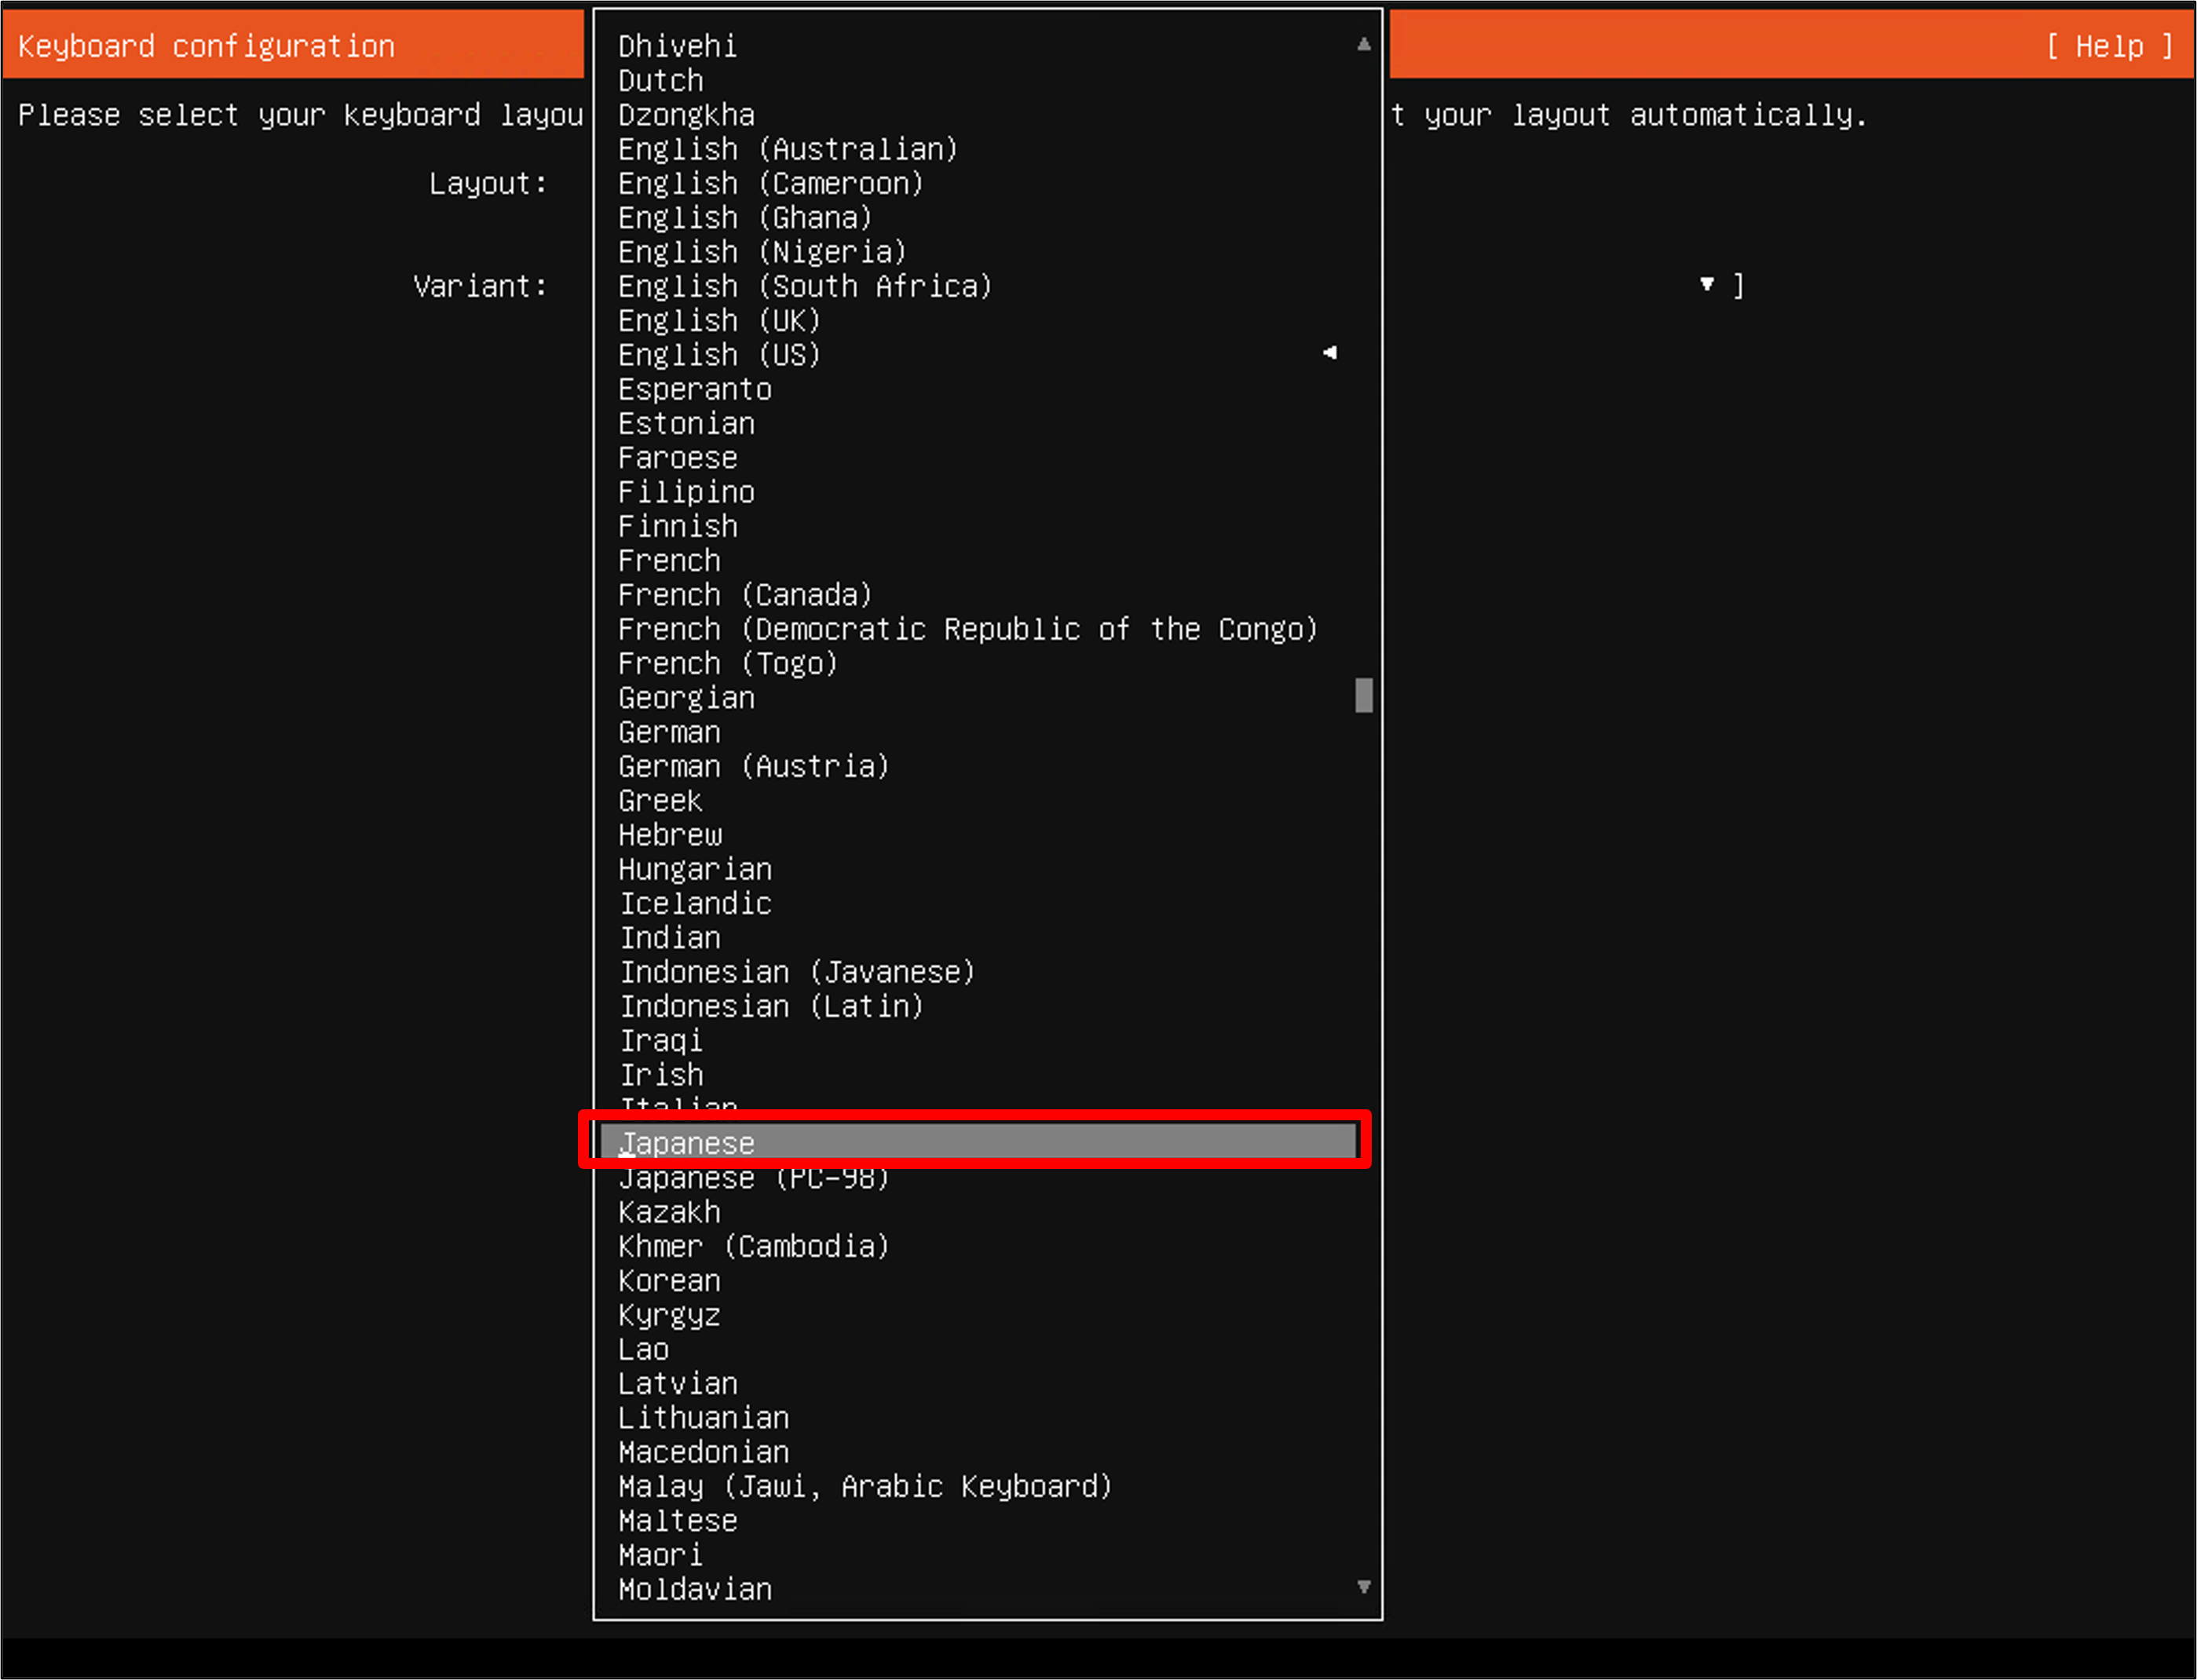This screenshot has height=1680, width=2197.
Task: Click the scrollbar thumb in layout list
Action: 1363,695
